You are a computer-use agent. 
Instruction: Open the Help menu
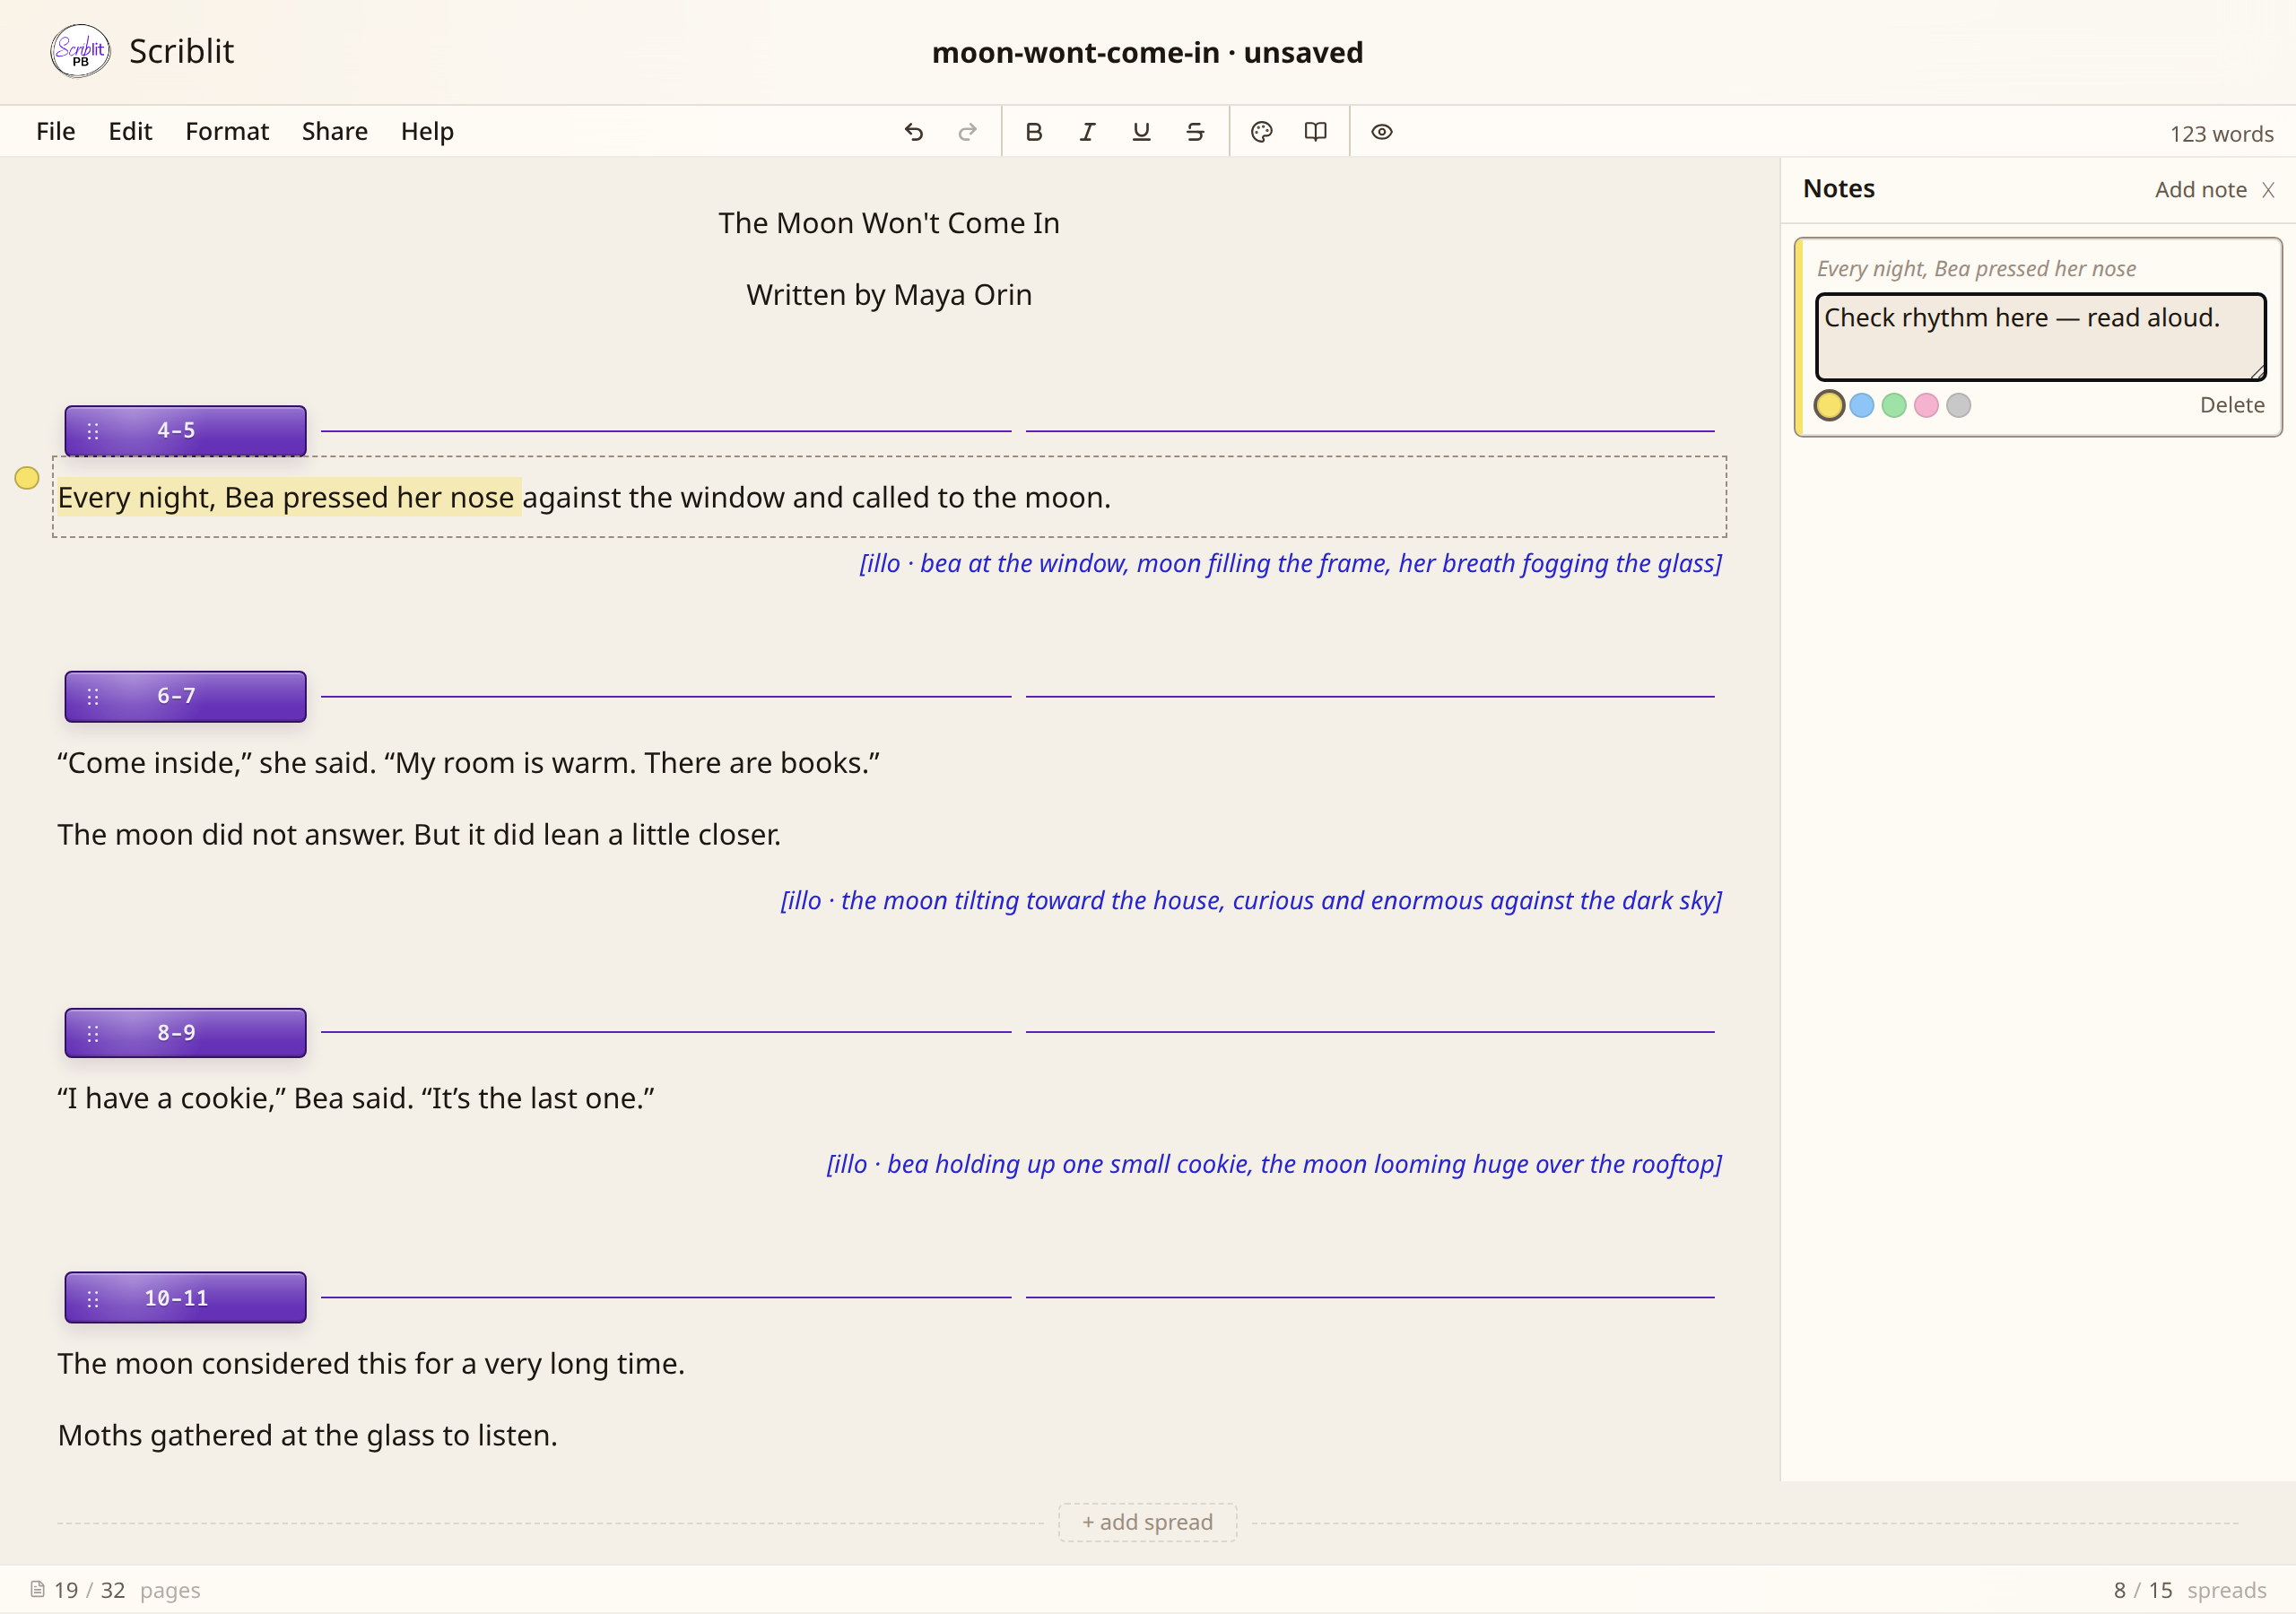coord(427,131)
